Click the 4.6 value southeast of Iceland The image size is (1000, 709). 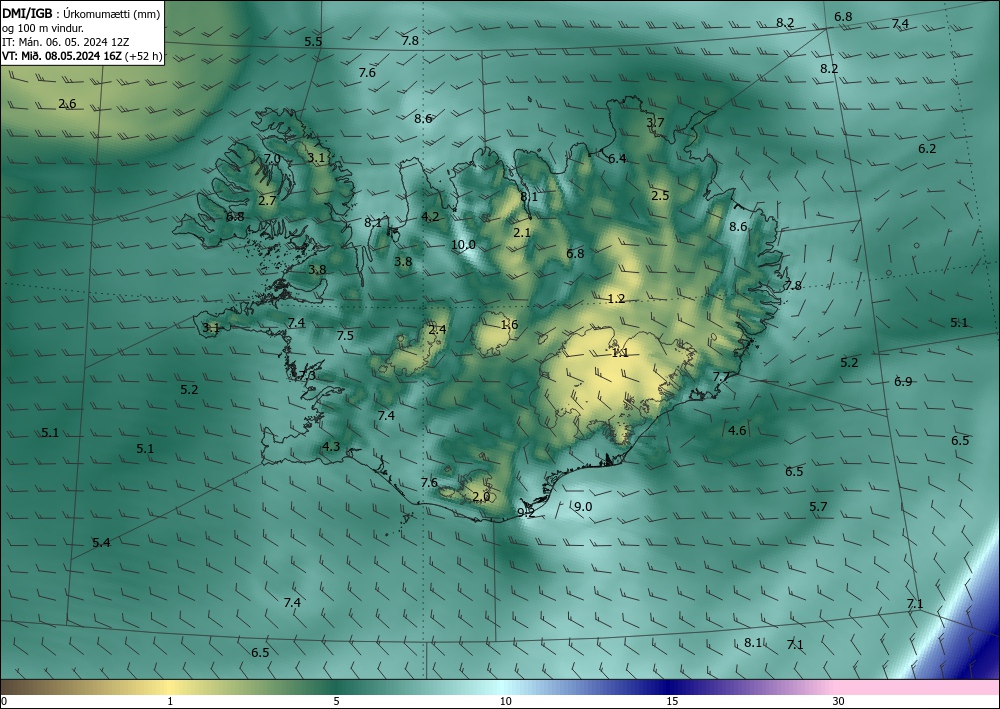(737, 430)
